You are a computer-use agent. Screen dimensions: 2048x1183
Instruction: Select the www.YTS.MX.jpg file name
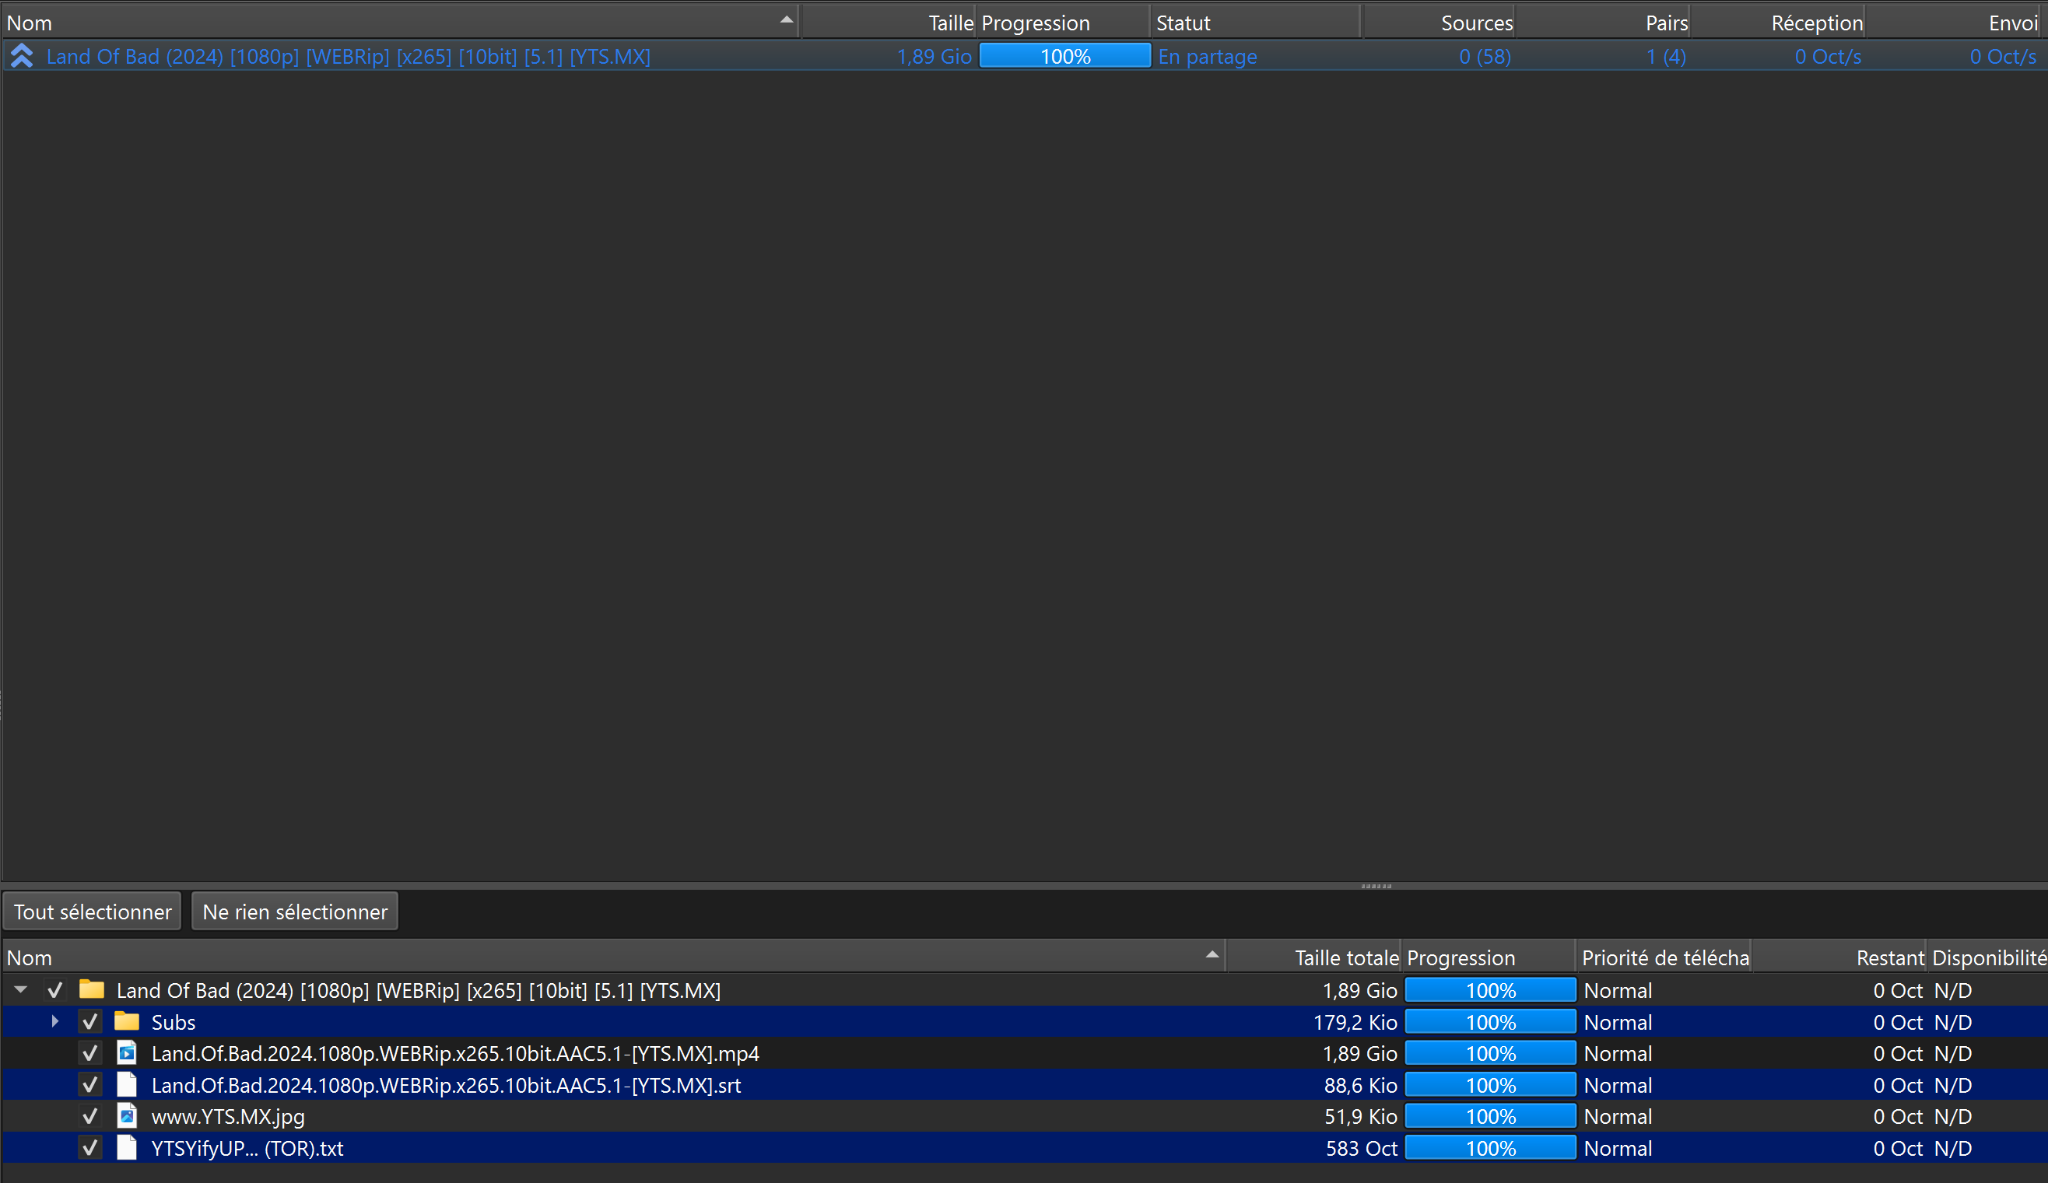228,1116
